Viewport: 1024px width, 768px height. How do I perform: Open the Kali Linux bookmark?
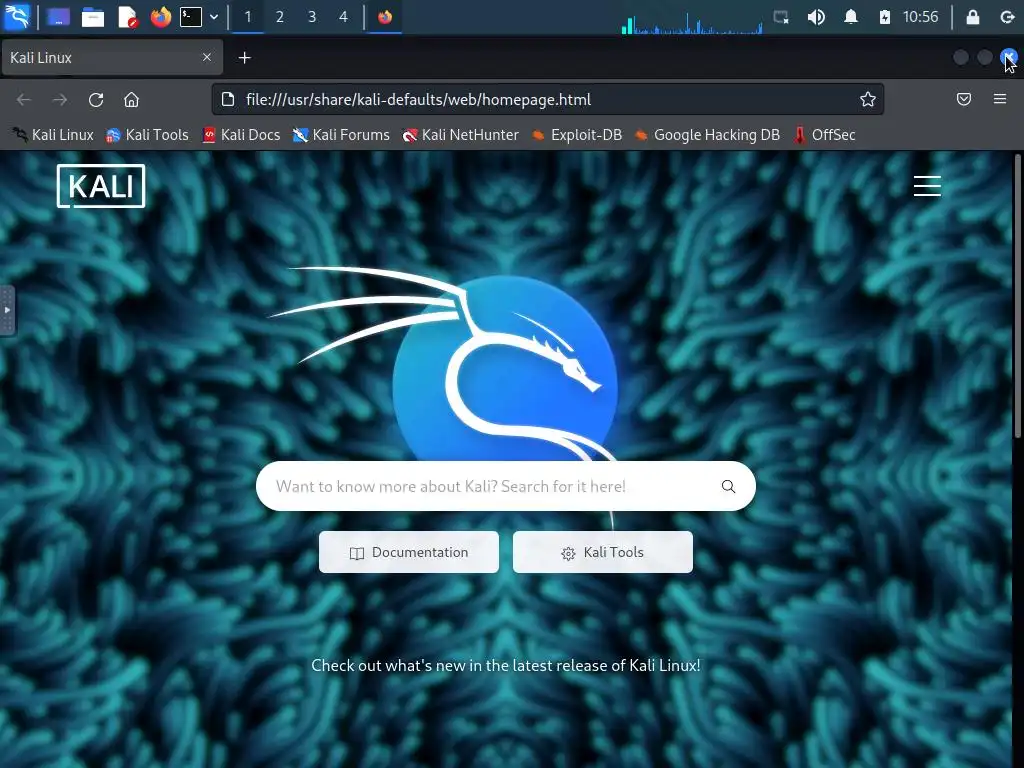tap(53, 135)
